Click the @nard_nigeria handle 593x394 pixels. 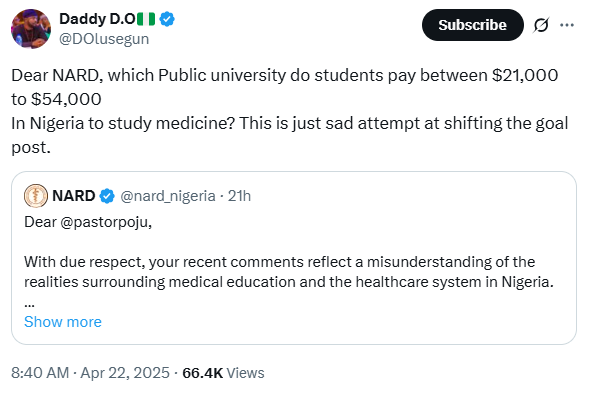coord(168,196)
